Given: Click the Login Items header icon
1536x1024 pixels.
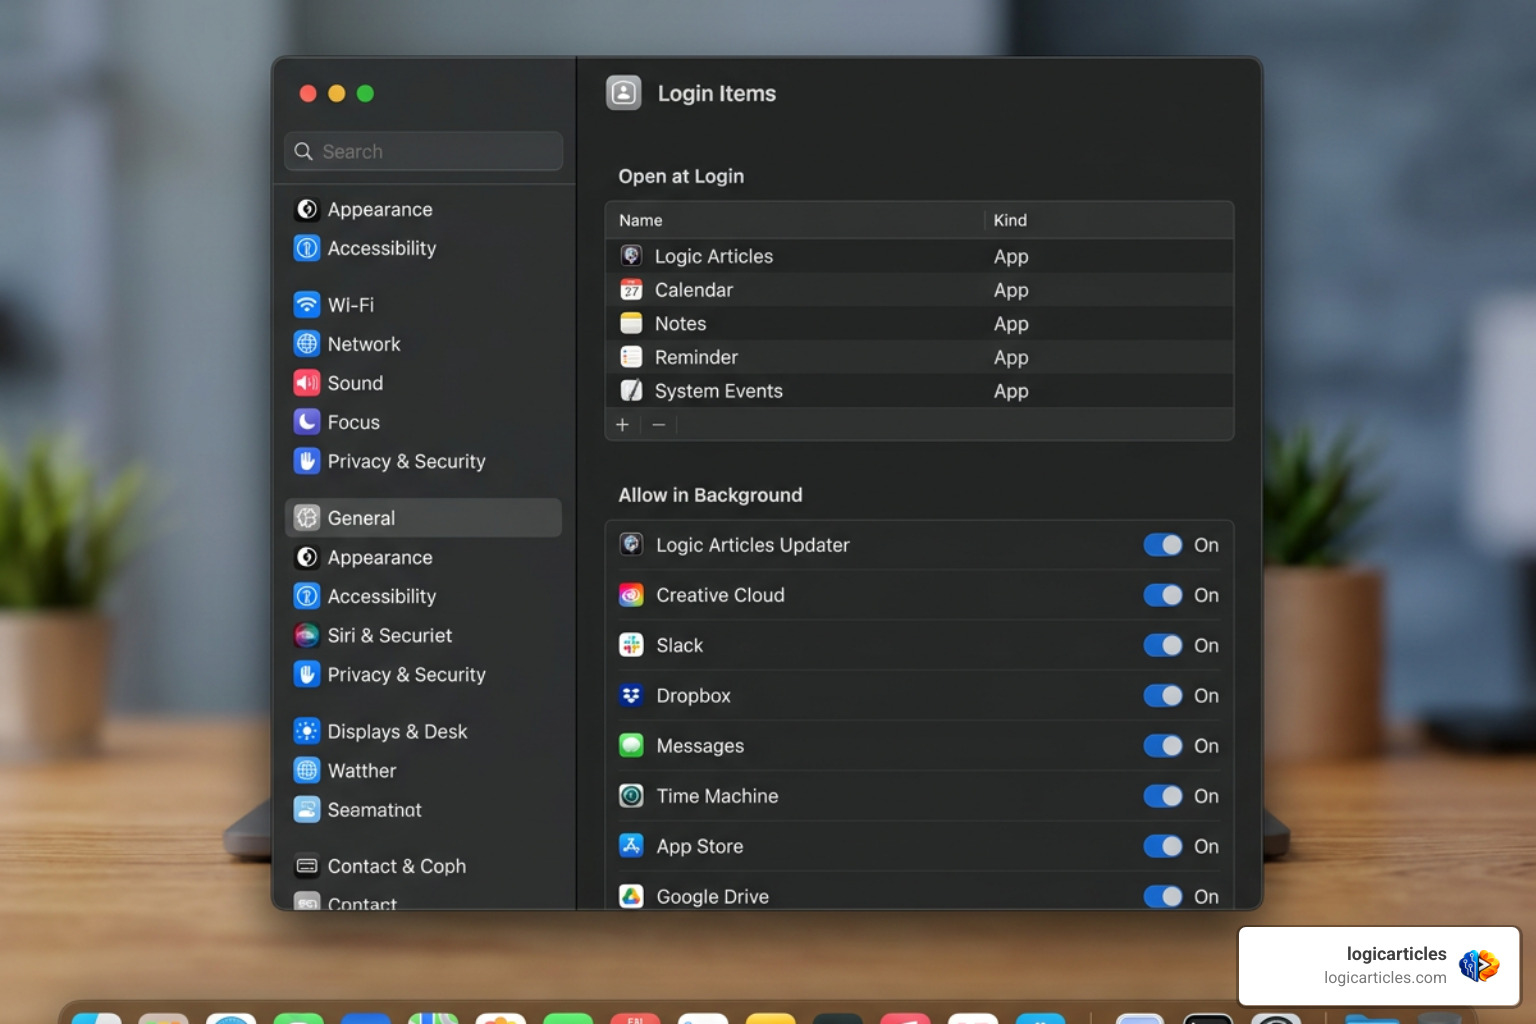Looking at the screenshot, I should [x=624, y=93].
